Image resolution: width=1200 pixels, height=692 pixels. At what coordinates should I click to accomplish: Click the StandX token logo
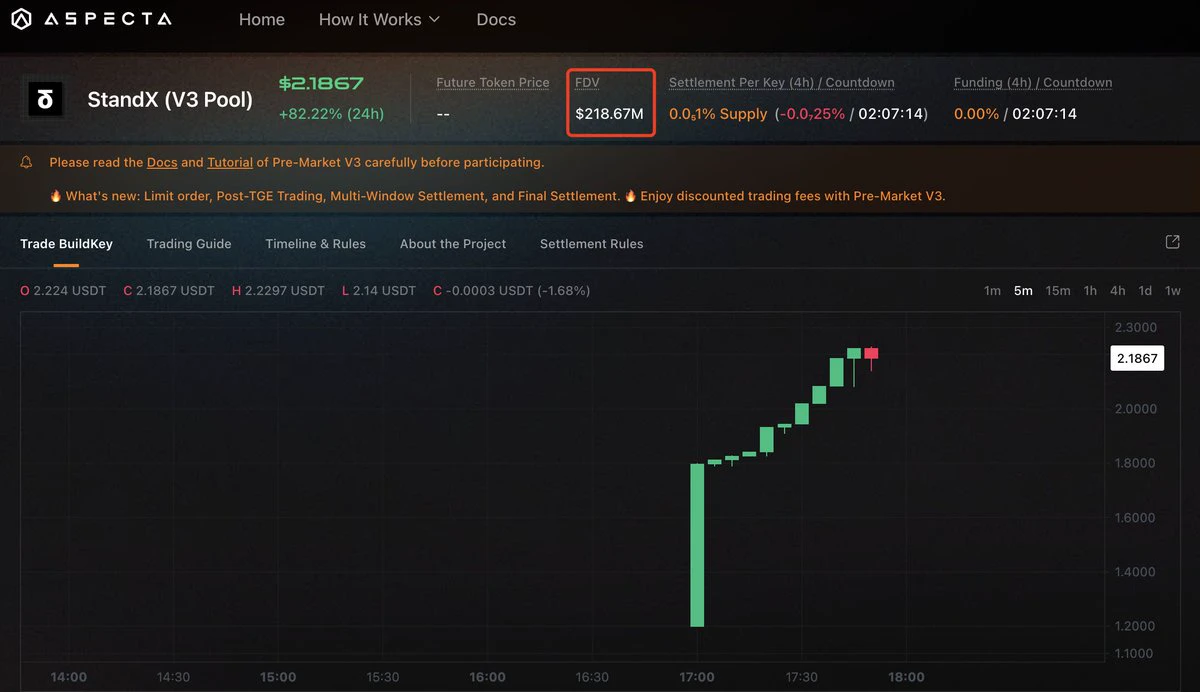click(x=45, y=99)
